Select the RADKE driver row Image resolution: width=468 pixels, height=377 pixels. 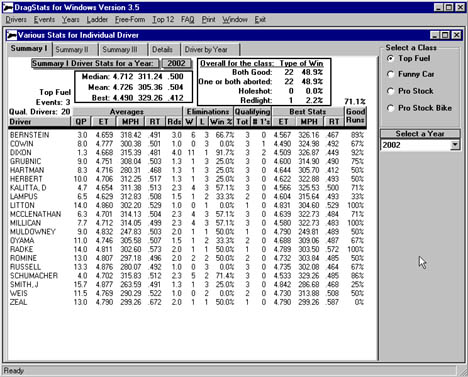tap(187, 249)
